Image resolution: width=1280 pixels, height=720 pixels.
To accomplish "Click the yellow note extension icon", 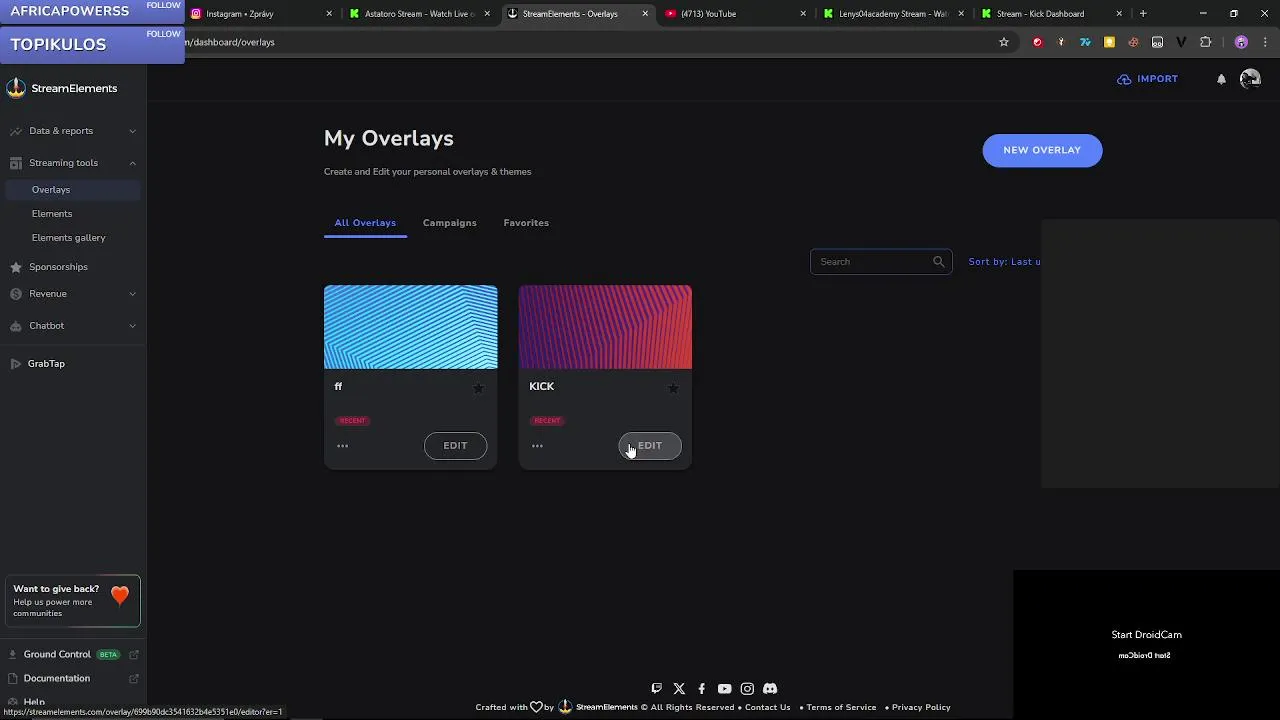I will tap(1109, 42).
